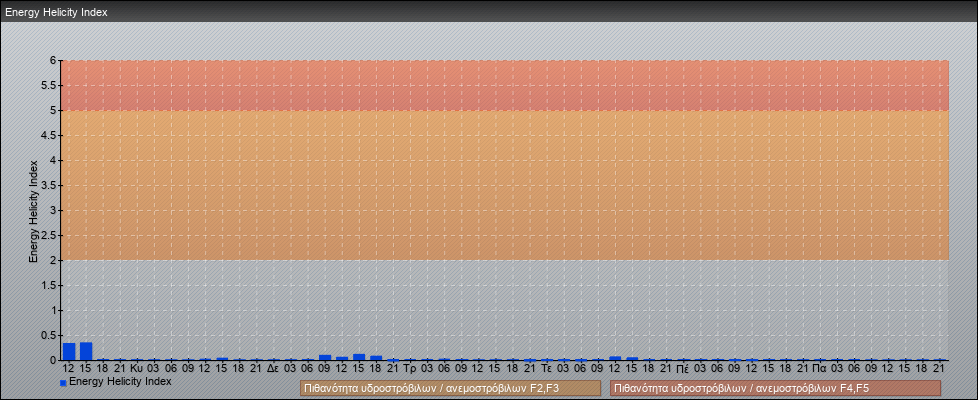The height and width of the screenshot is (400, 978).
Task: Click the y-axis value 2
Action: pos(54,260)
